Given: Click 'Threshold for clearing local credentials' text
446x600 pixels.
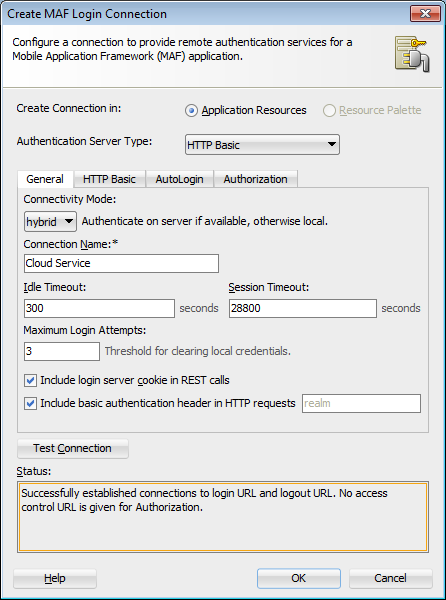Looking at the screenshot, I should tap(198, 351).
